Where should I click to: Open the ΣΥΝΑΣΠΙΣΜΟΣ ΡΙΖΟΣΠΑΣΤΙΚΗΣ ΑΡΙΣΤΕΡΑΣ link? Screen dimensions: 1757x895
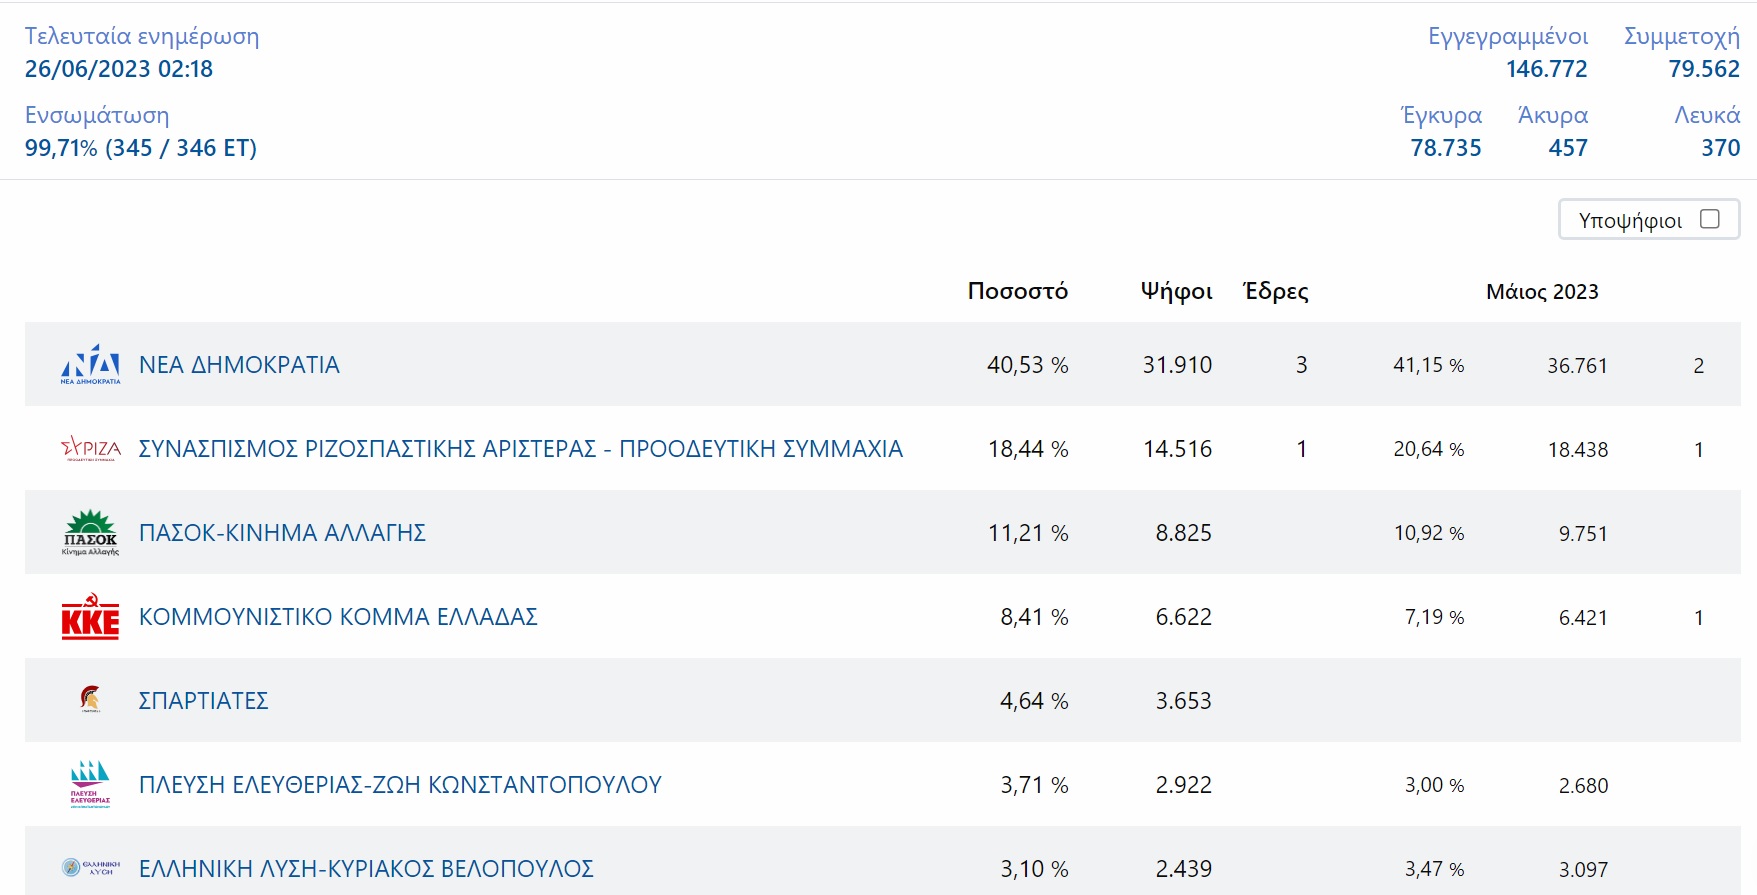pyautogui.click(x=520, y=449)
